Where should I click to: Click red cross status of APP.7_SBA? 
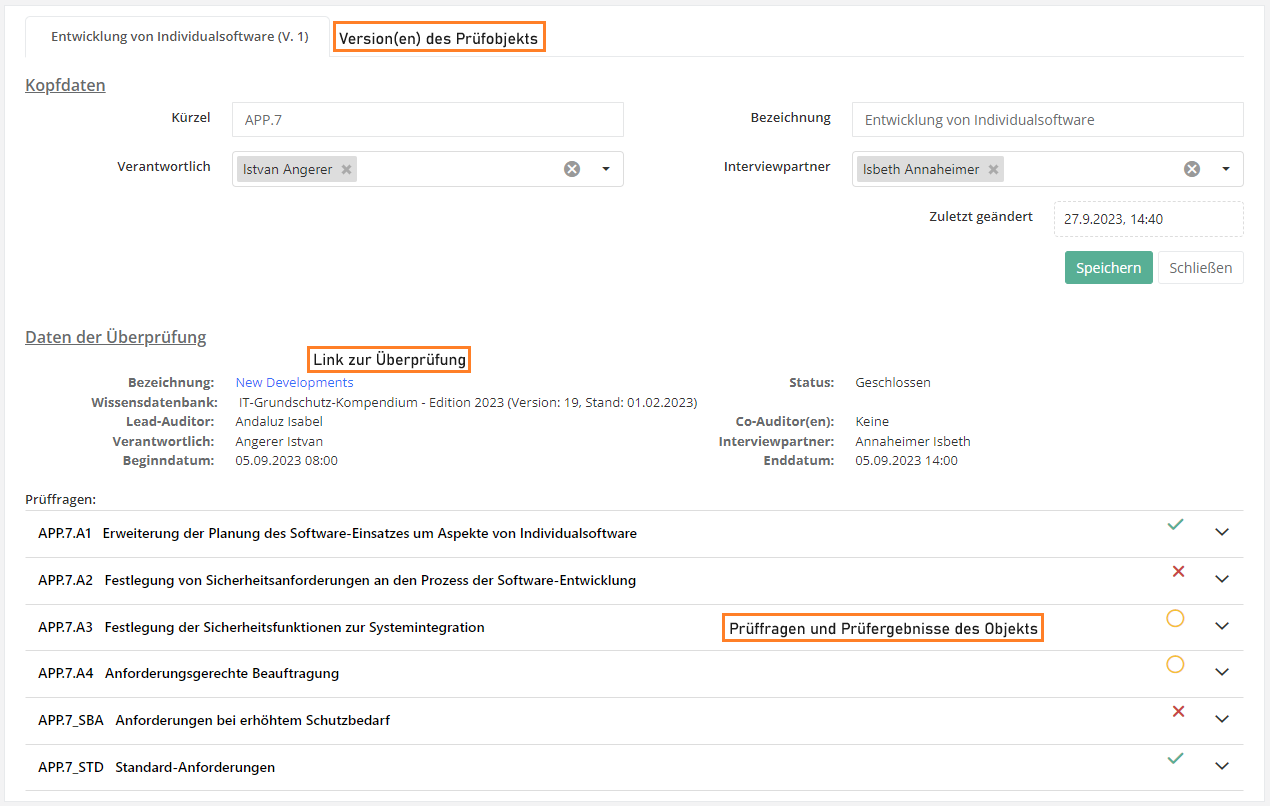(1178, 711)
